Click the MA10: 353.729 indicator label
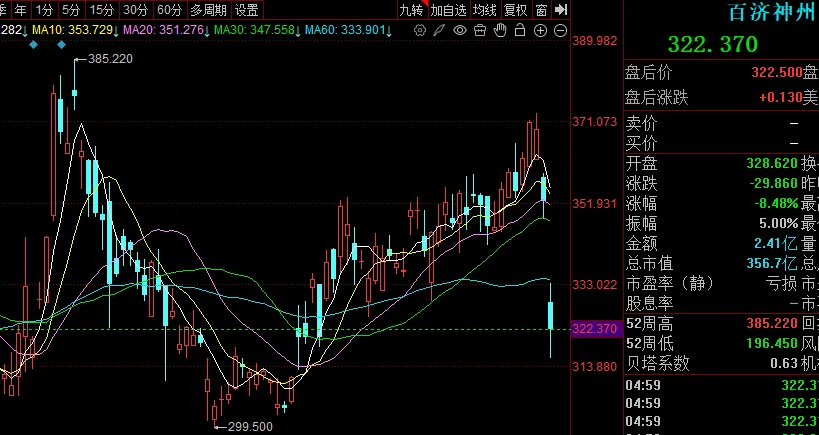The image size is (819, 435). pos(75,30)
